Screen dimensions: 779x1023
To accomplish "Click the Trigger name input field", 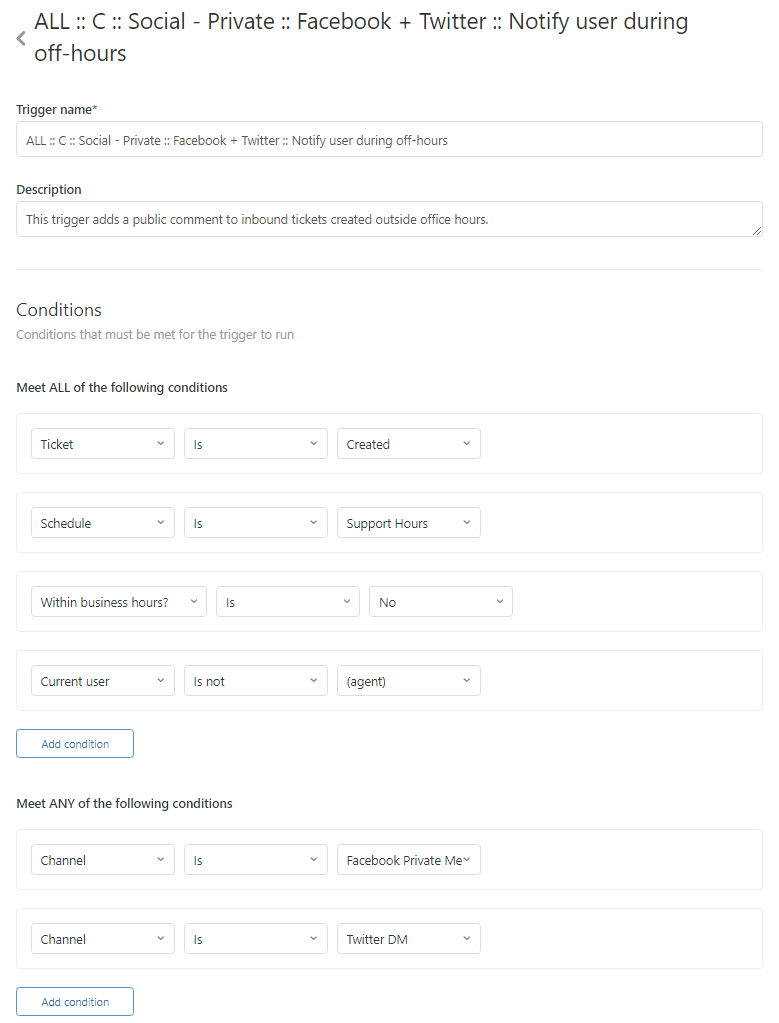I will click(389, 139).
